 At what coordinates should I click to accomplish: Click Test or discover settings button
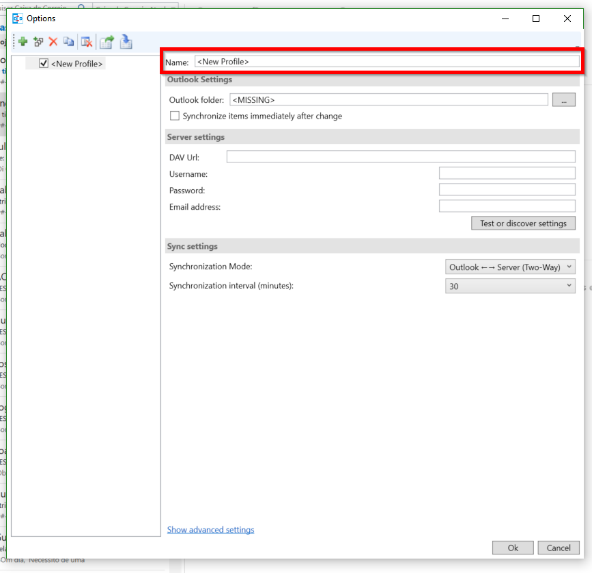click(x=523, y=223)
